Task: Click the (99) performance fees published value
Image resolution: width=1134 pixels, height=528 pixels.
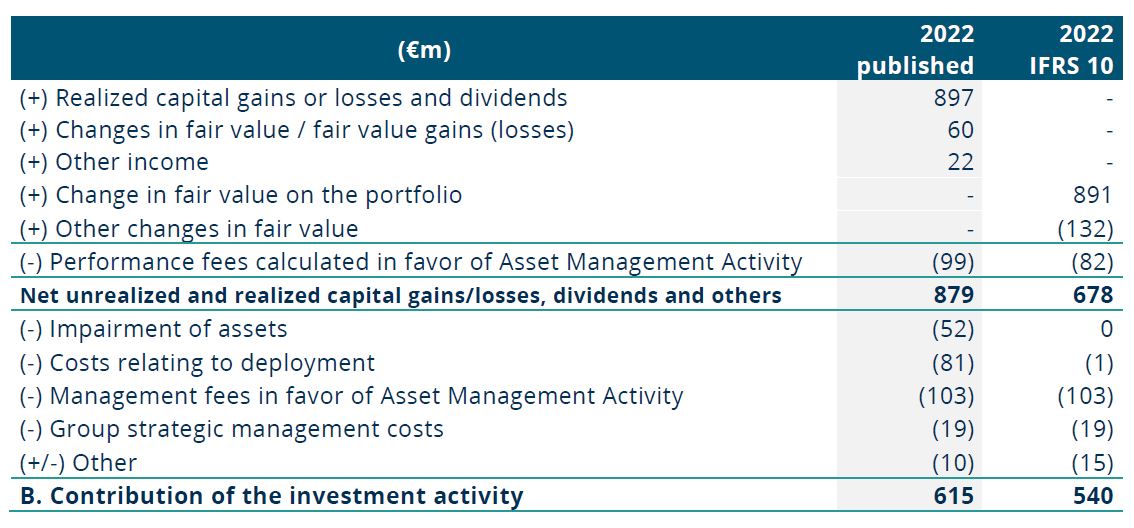Action: click(951, 262)
